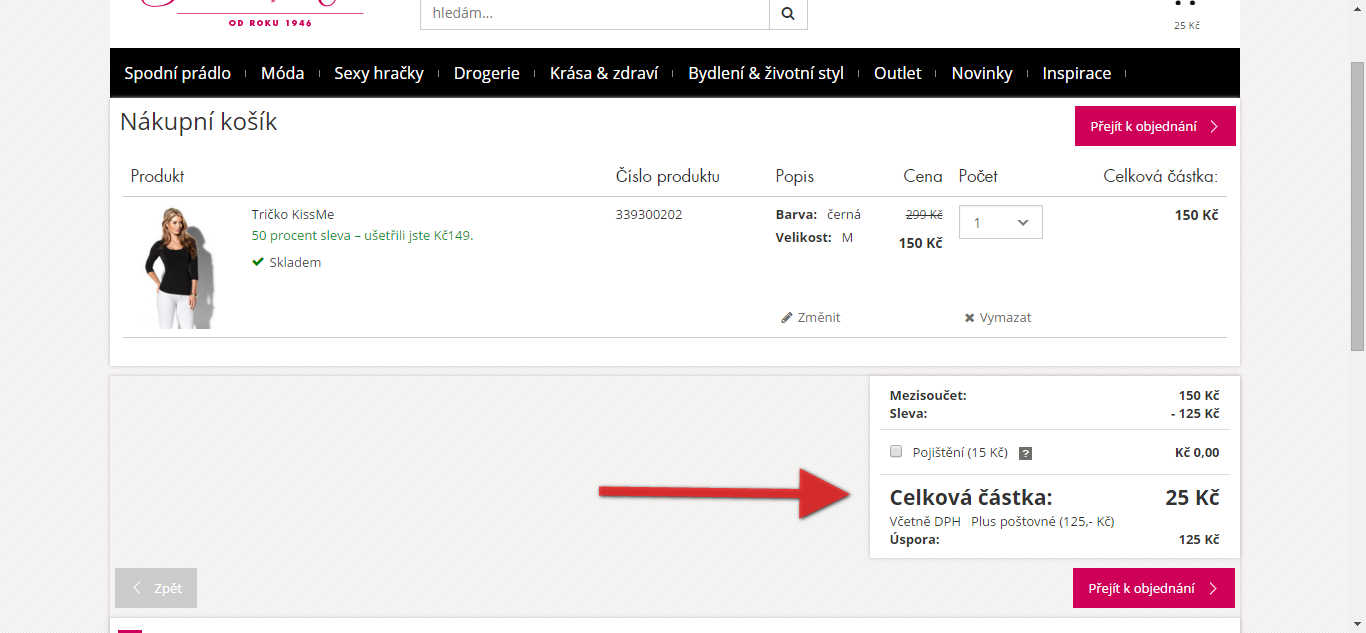Click the Zpět back arrow button
The image size is (1366, 633).
tap(156, 588)
